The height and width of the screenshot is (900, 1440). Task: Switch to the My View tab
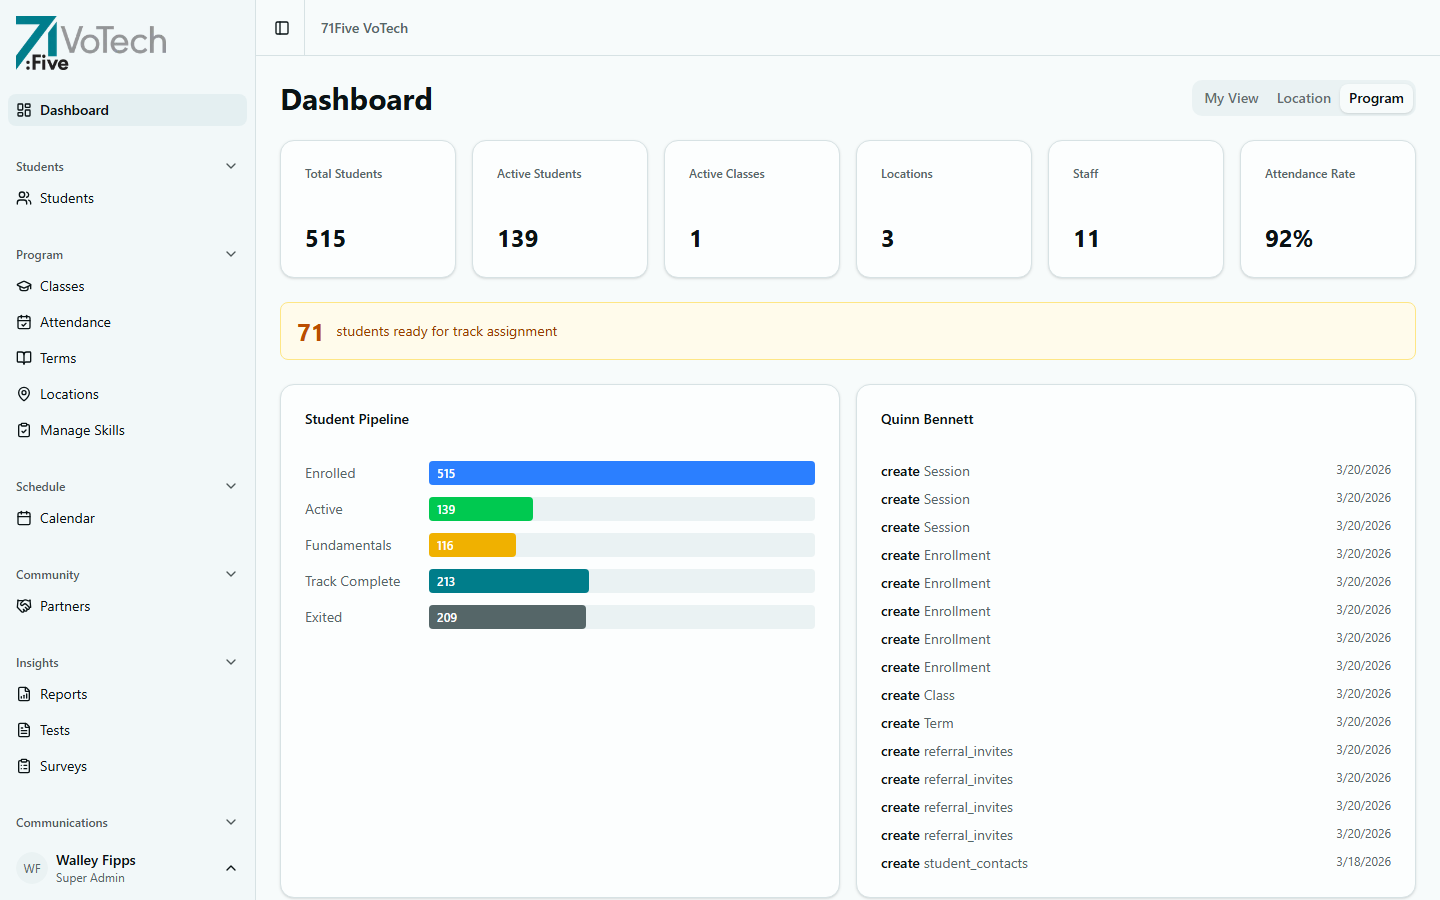[x=1231, y=98]
